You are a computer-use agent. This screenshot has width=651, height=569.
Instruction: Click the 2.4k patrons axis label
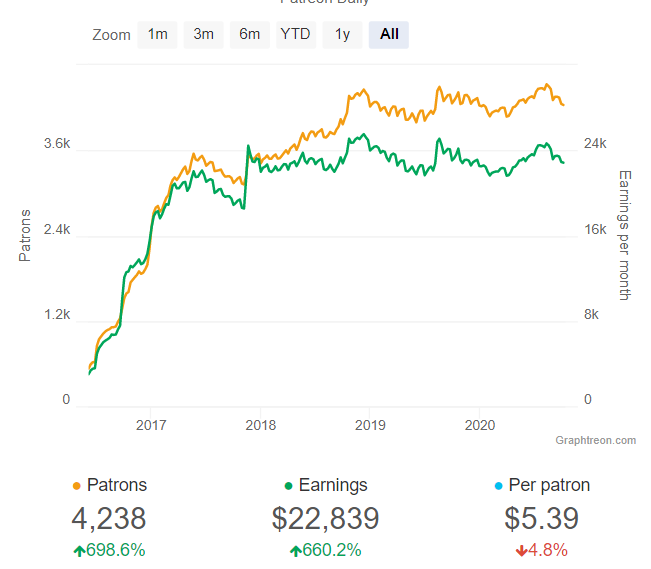pyautogui.click(x=57, y=229)
